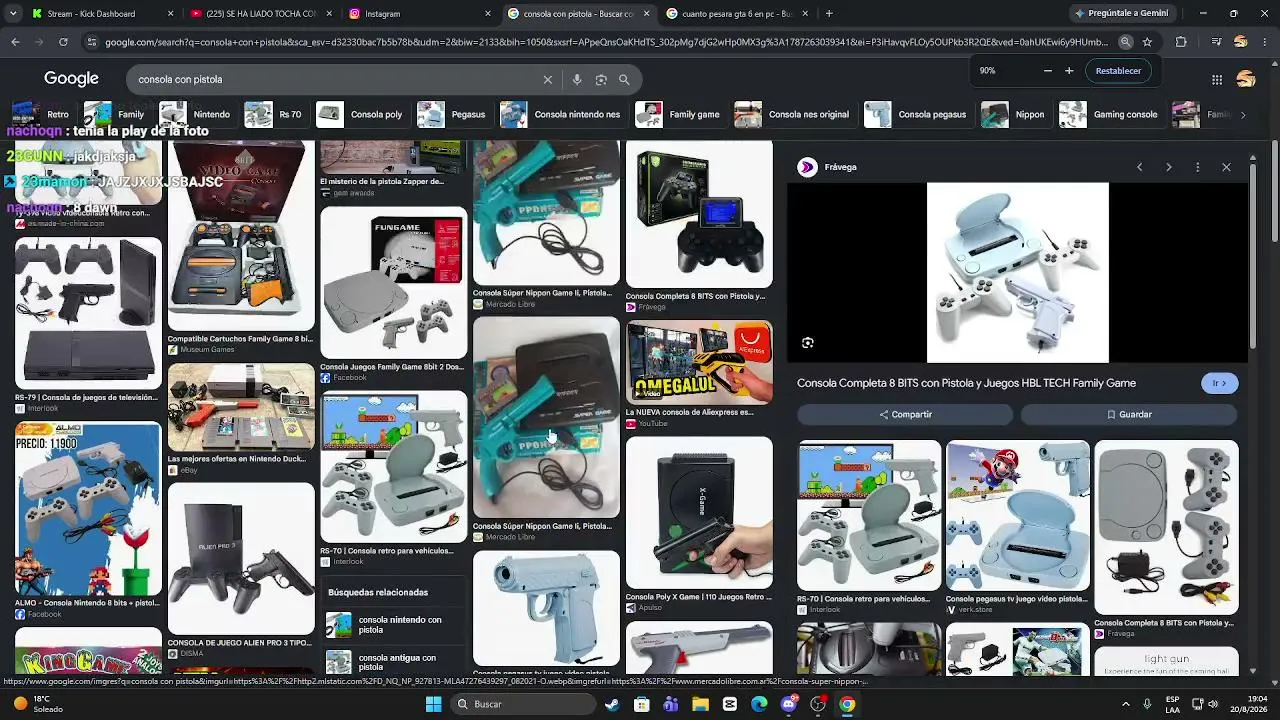Open a new browser tab
Viewport: 1280px width, 720px height.
(829, 14)
